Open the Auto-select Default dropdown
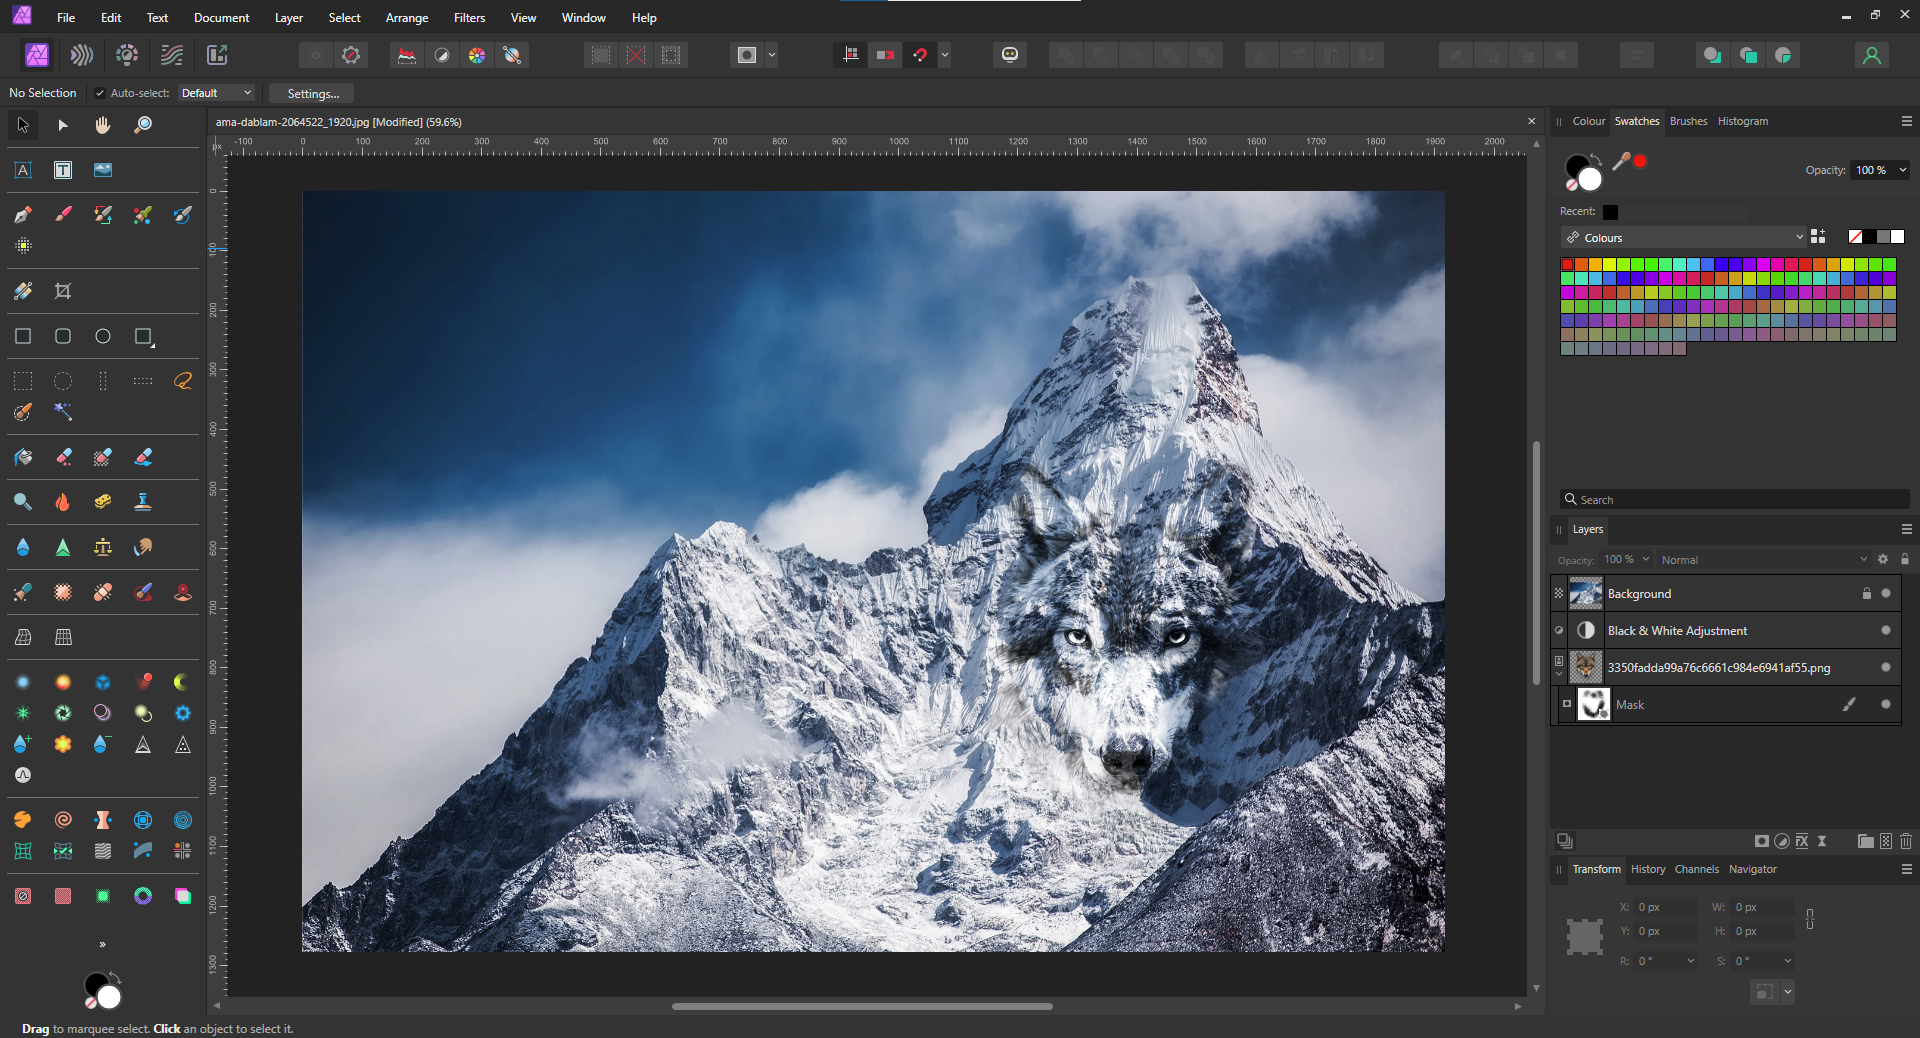 tap(217, 93)
